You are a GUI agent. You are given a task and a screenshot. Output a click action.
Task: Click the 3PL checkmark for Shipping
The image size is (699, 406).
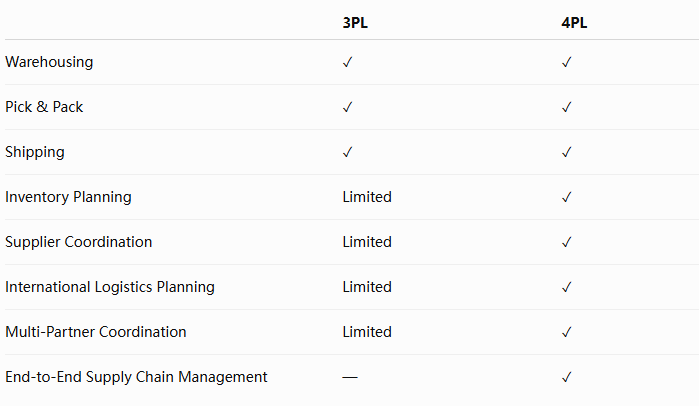coord(347,152)
